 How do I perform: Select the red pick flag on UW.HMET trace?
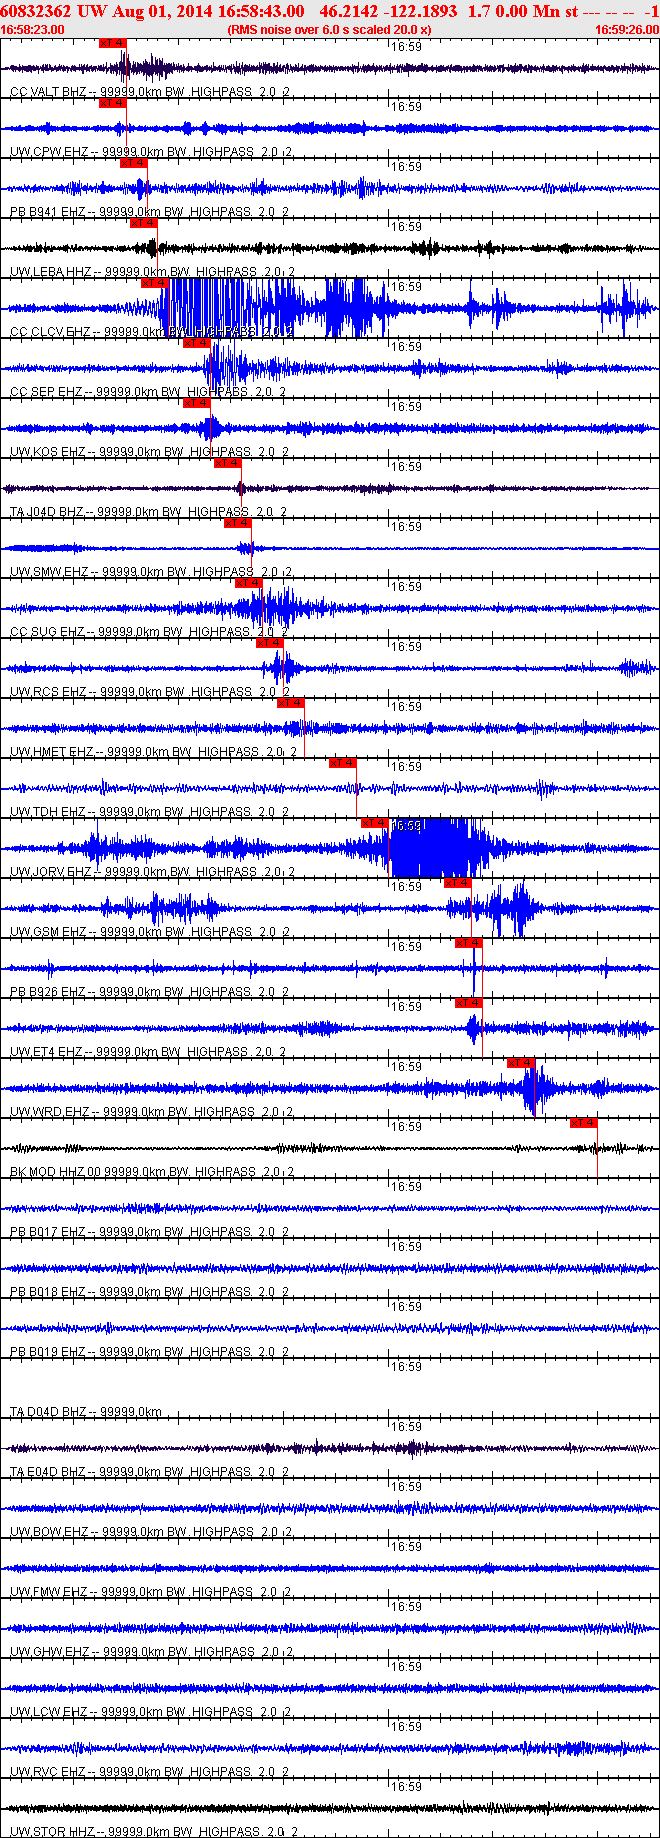(290, 703)
